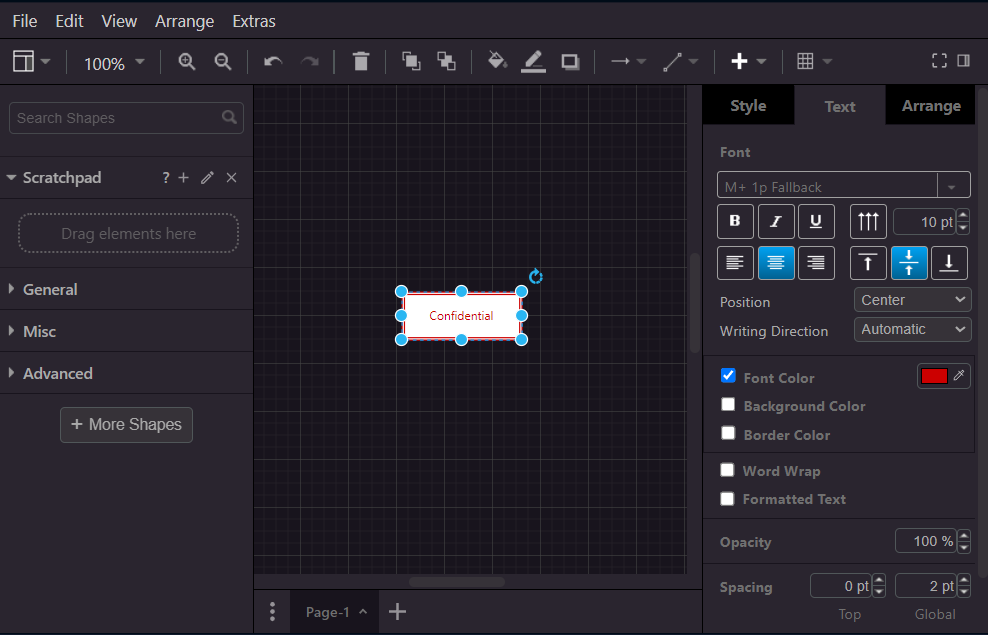Enable the Background Color checkbox
The width and height of the screenshot is (988, 635).
(728, 404)
